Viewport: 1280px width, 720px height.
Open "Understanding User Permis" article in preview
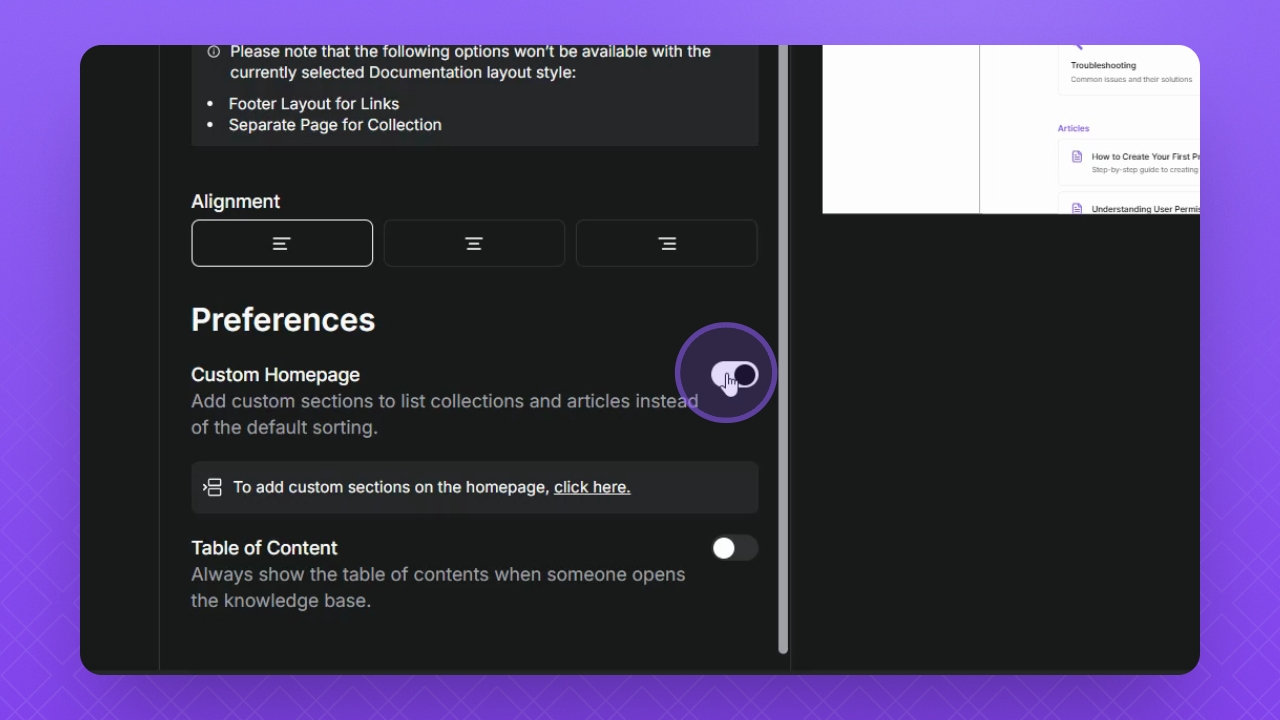[x=1129, y=203]
